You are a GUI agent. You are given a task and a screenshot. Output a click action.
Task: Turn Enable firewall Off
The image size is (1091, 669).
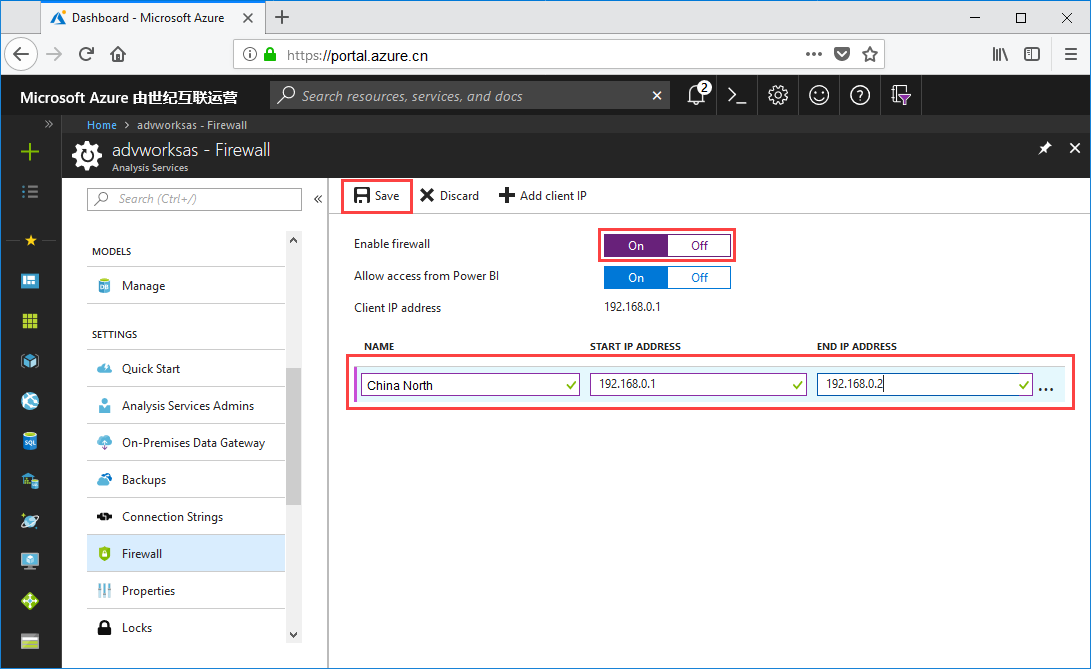coord(699,246)
